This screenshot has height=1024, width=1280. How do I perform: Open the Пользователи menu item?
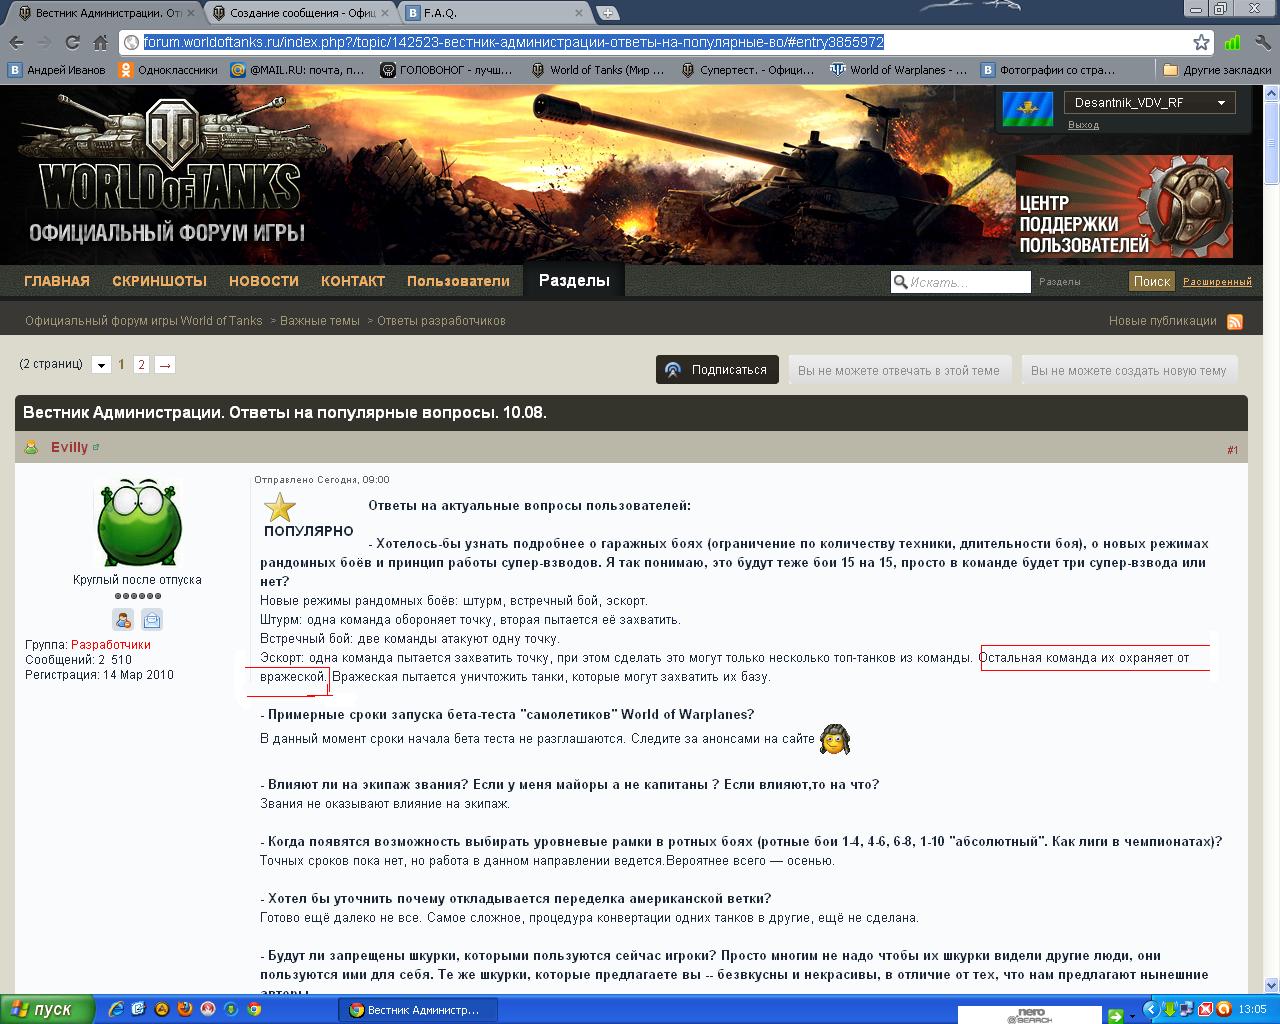click(458, 281)
